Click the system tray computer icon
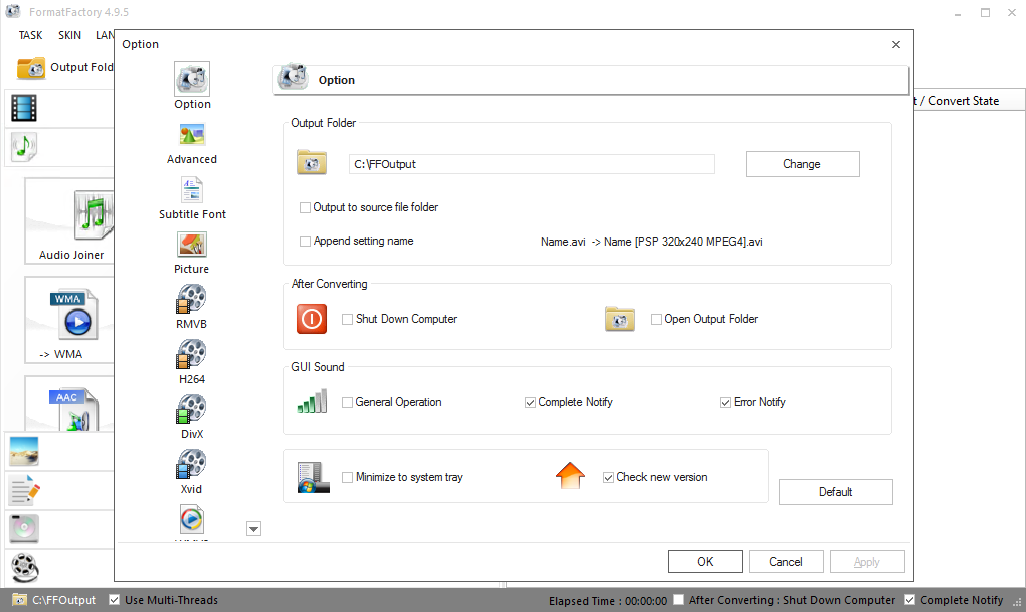The image size is (1026, 612). [x=313, y=477]
